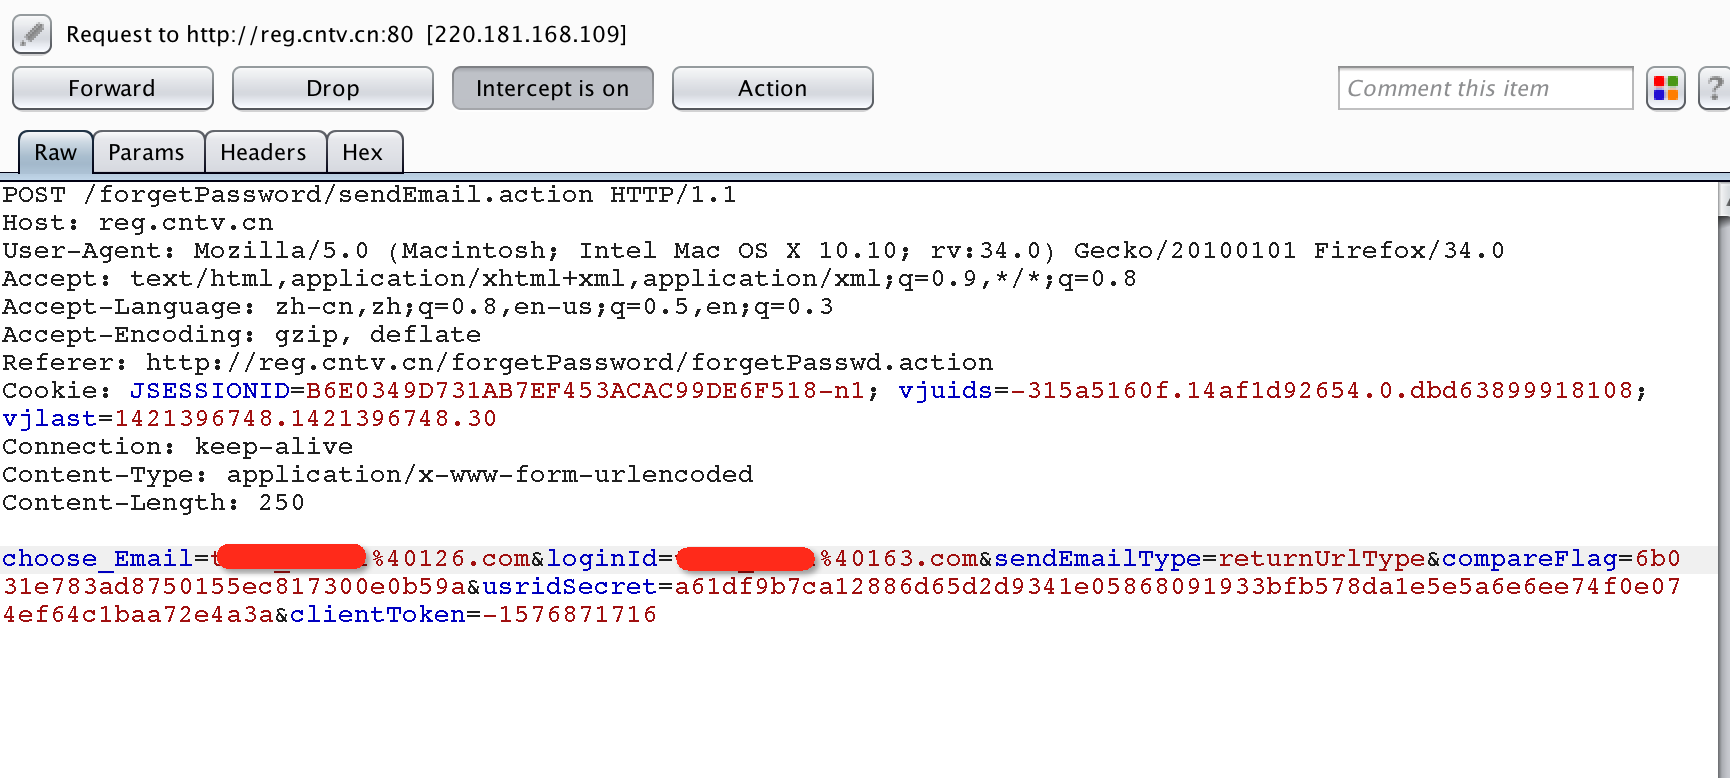
Task: Click the Comment this item field
Action: (1486, 88)
